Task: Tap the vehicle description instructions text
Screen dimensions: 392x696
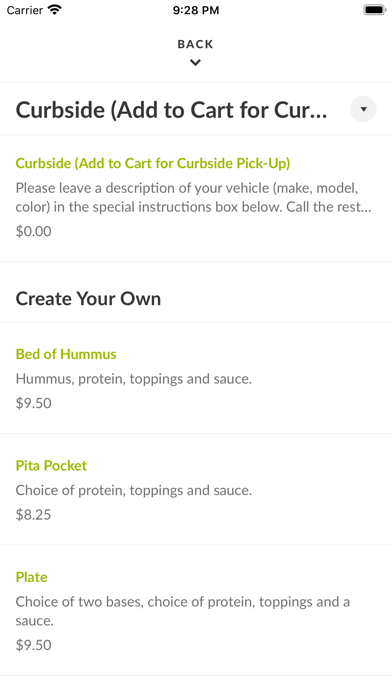Action: [x=194, y=198]
